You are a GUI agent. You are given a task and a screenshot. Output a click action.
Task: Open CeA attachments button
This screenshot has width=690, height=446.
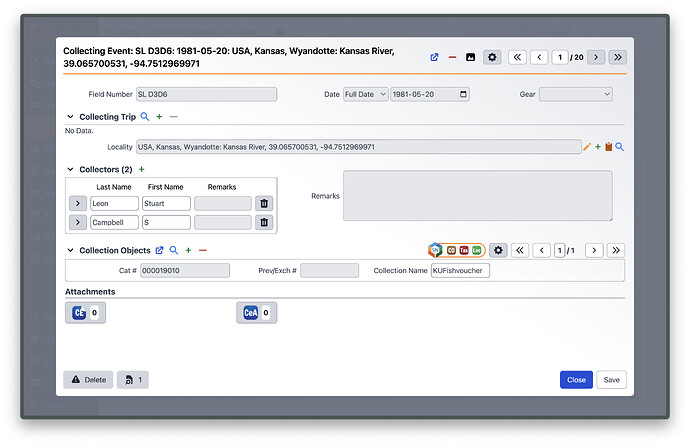(x=257, y=313)
